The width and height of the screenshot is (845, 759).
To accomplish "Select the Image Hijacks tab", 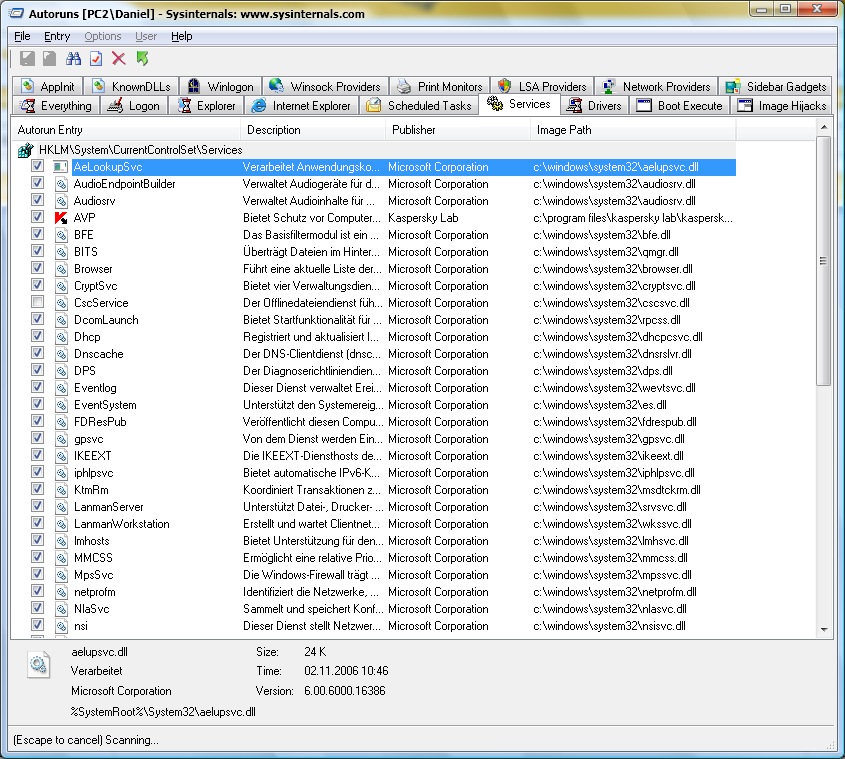I will (782, 106).
